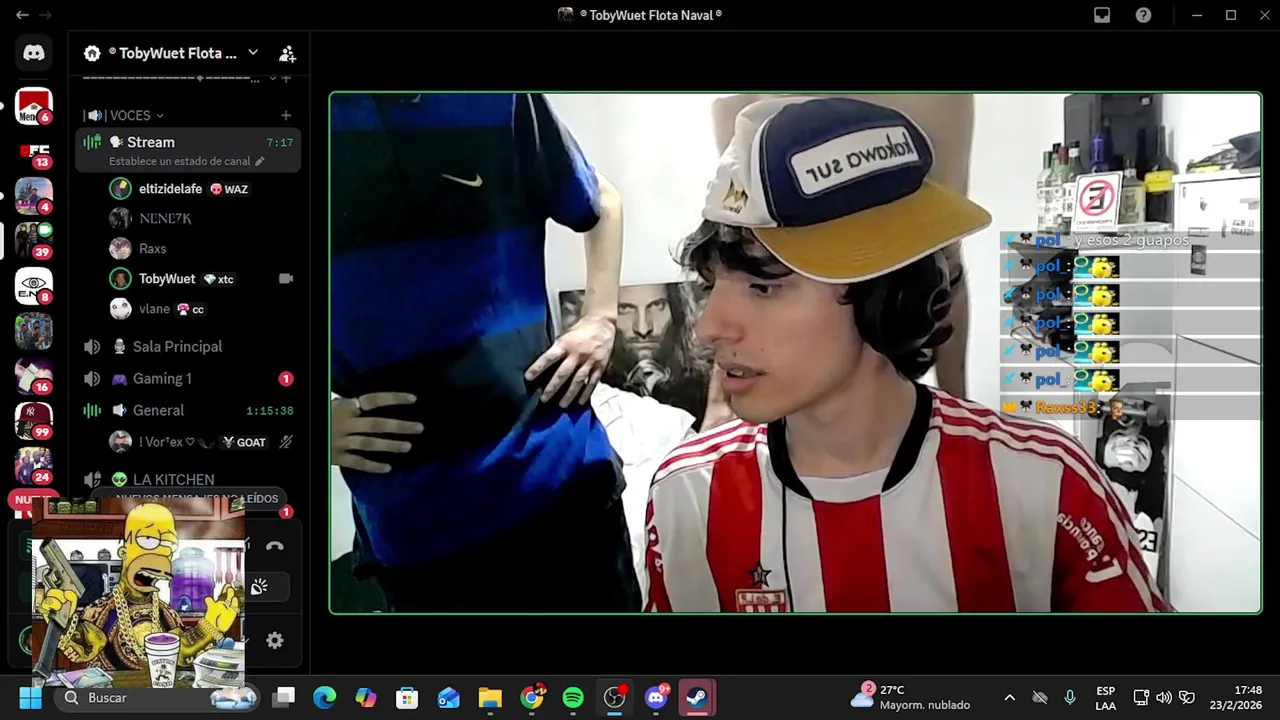Open File Explorer from taskbar
1280x720 pixels.
point(490,698)
